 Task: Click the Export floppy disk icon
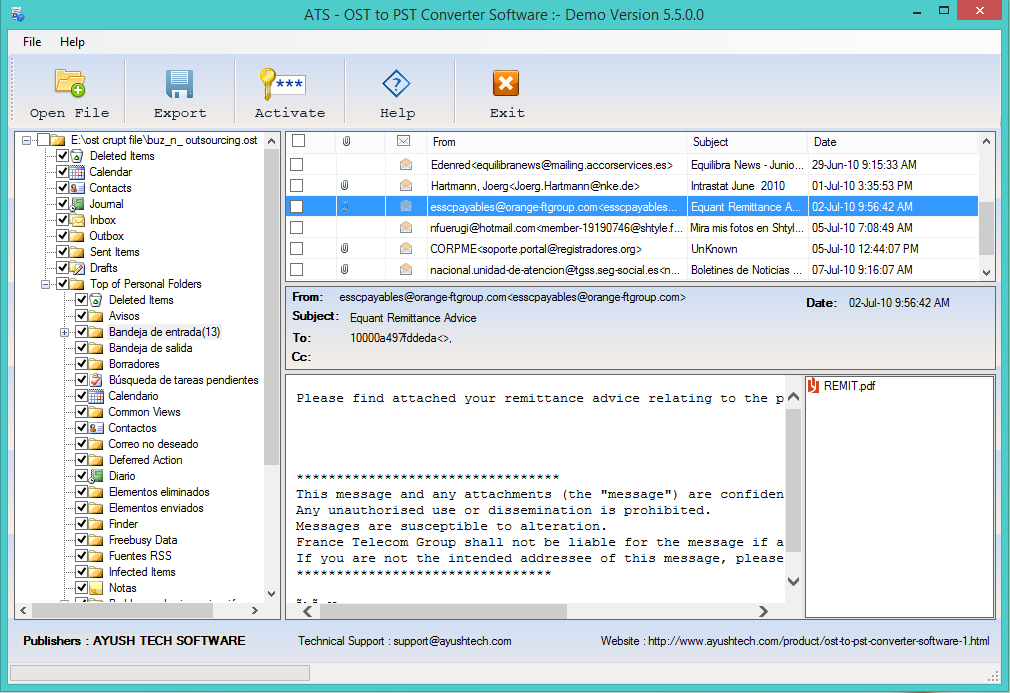pyautogui.click(x=180, y=83)
